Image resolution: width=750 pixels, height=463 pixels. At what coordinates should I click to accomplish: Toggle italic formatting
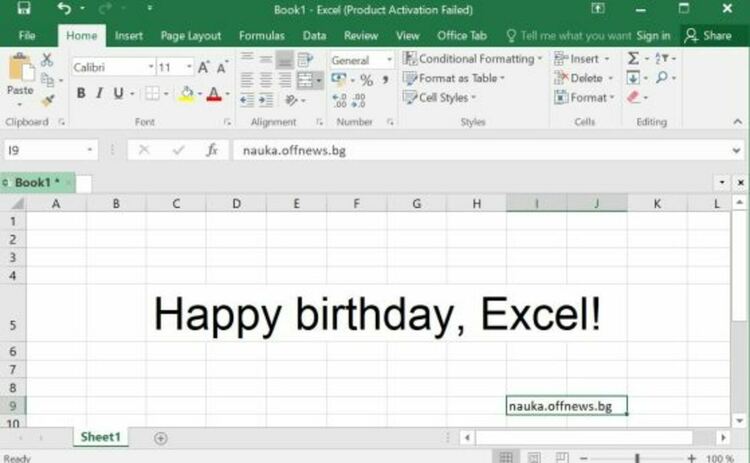(99, 93)
